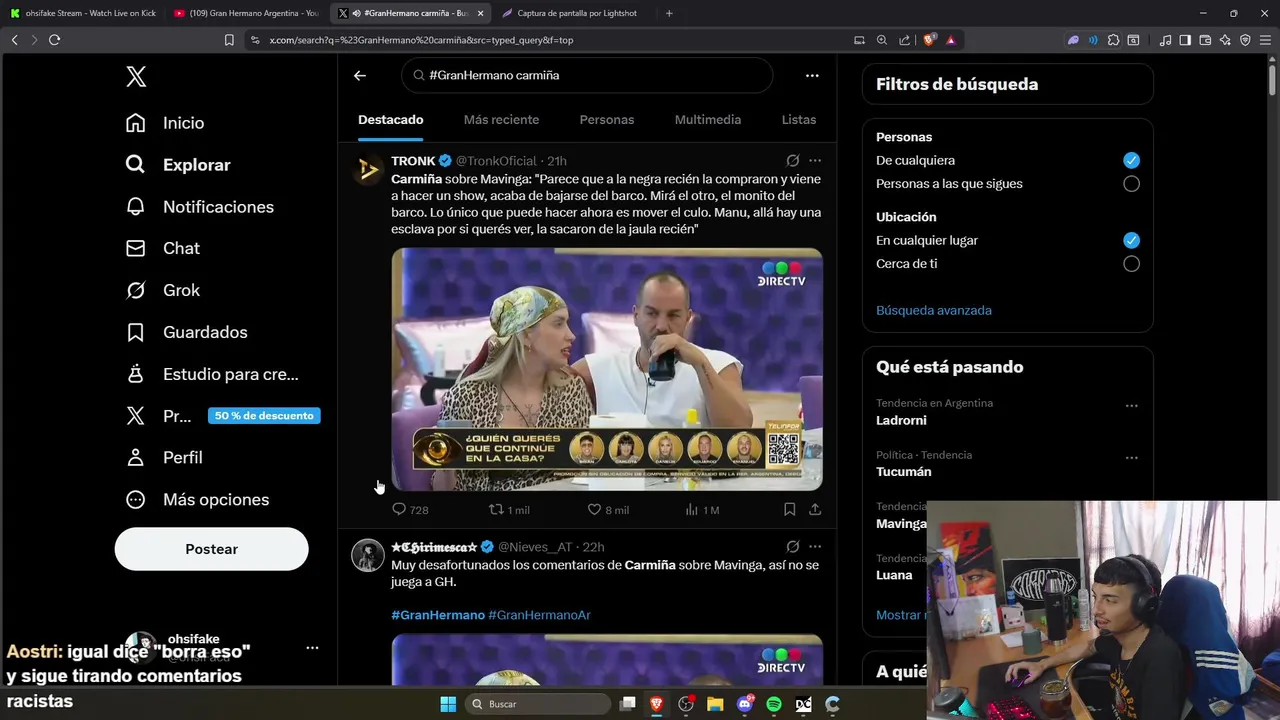Switch to Listas tab
This screenshot has height=720, width=1280.
click(x=799, y=119)
